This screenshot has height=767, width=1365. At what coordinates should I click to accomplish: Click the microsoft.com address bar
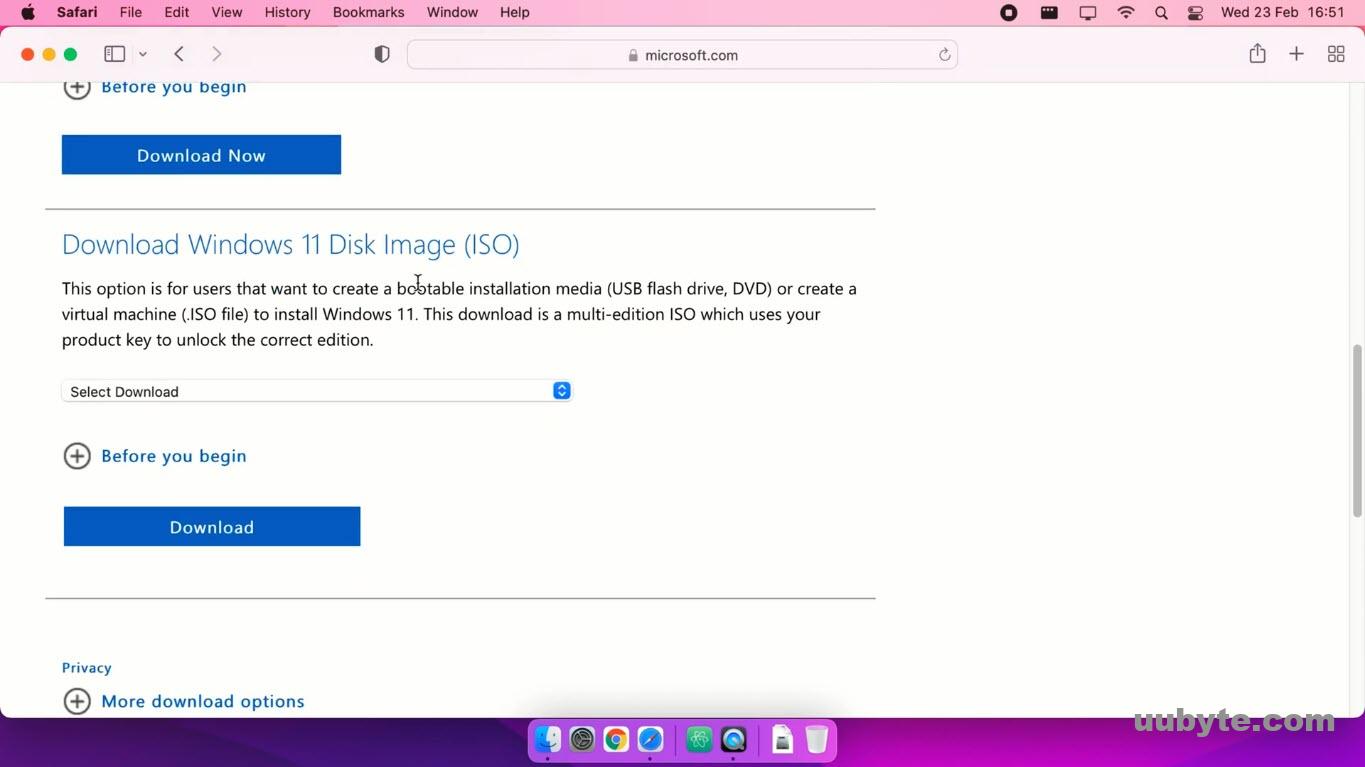[682, 55]
